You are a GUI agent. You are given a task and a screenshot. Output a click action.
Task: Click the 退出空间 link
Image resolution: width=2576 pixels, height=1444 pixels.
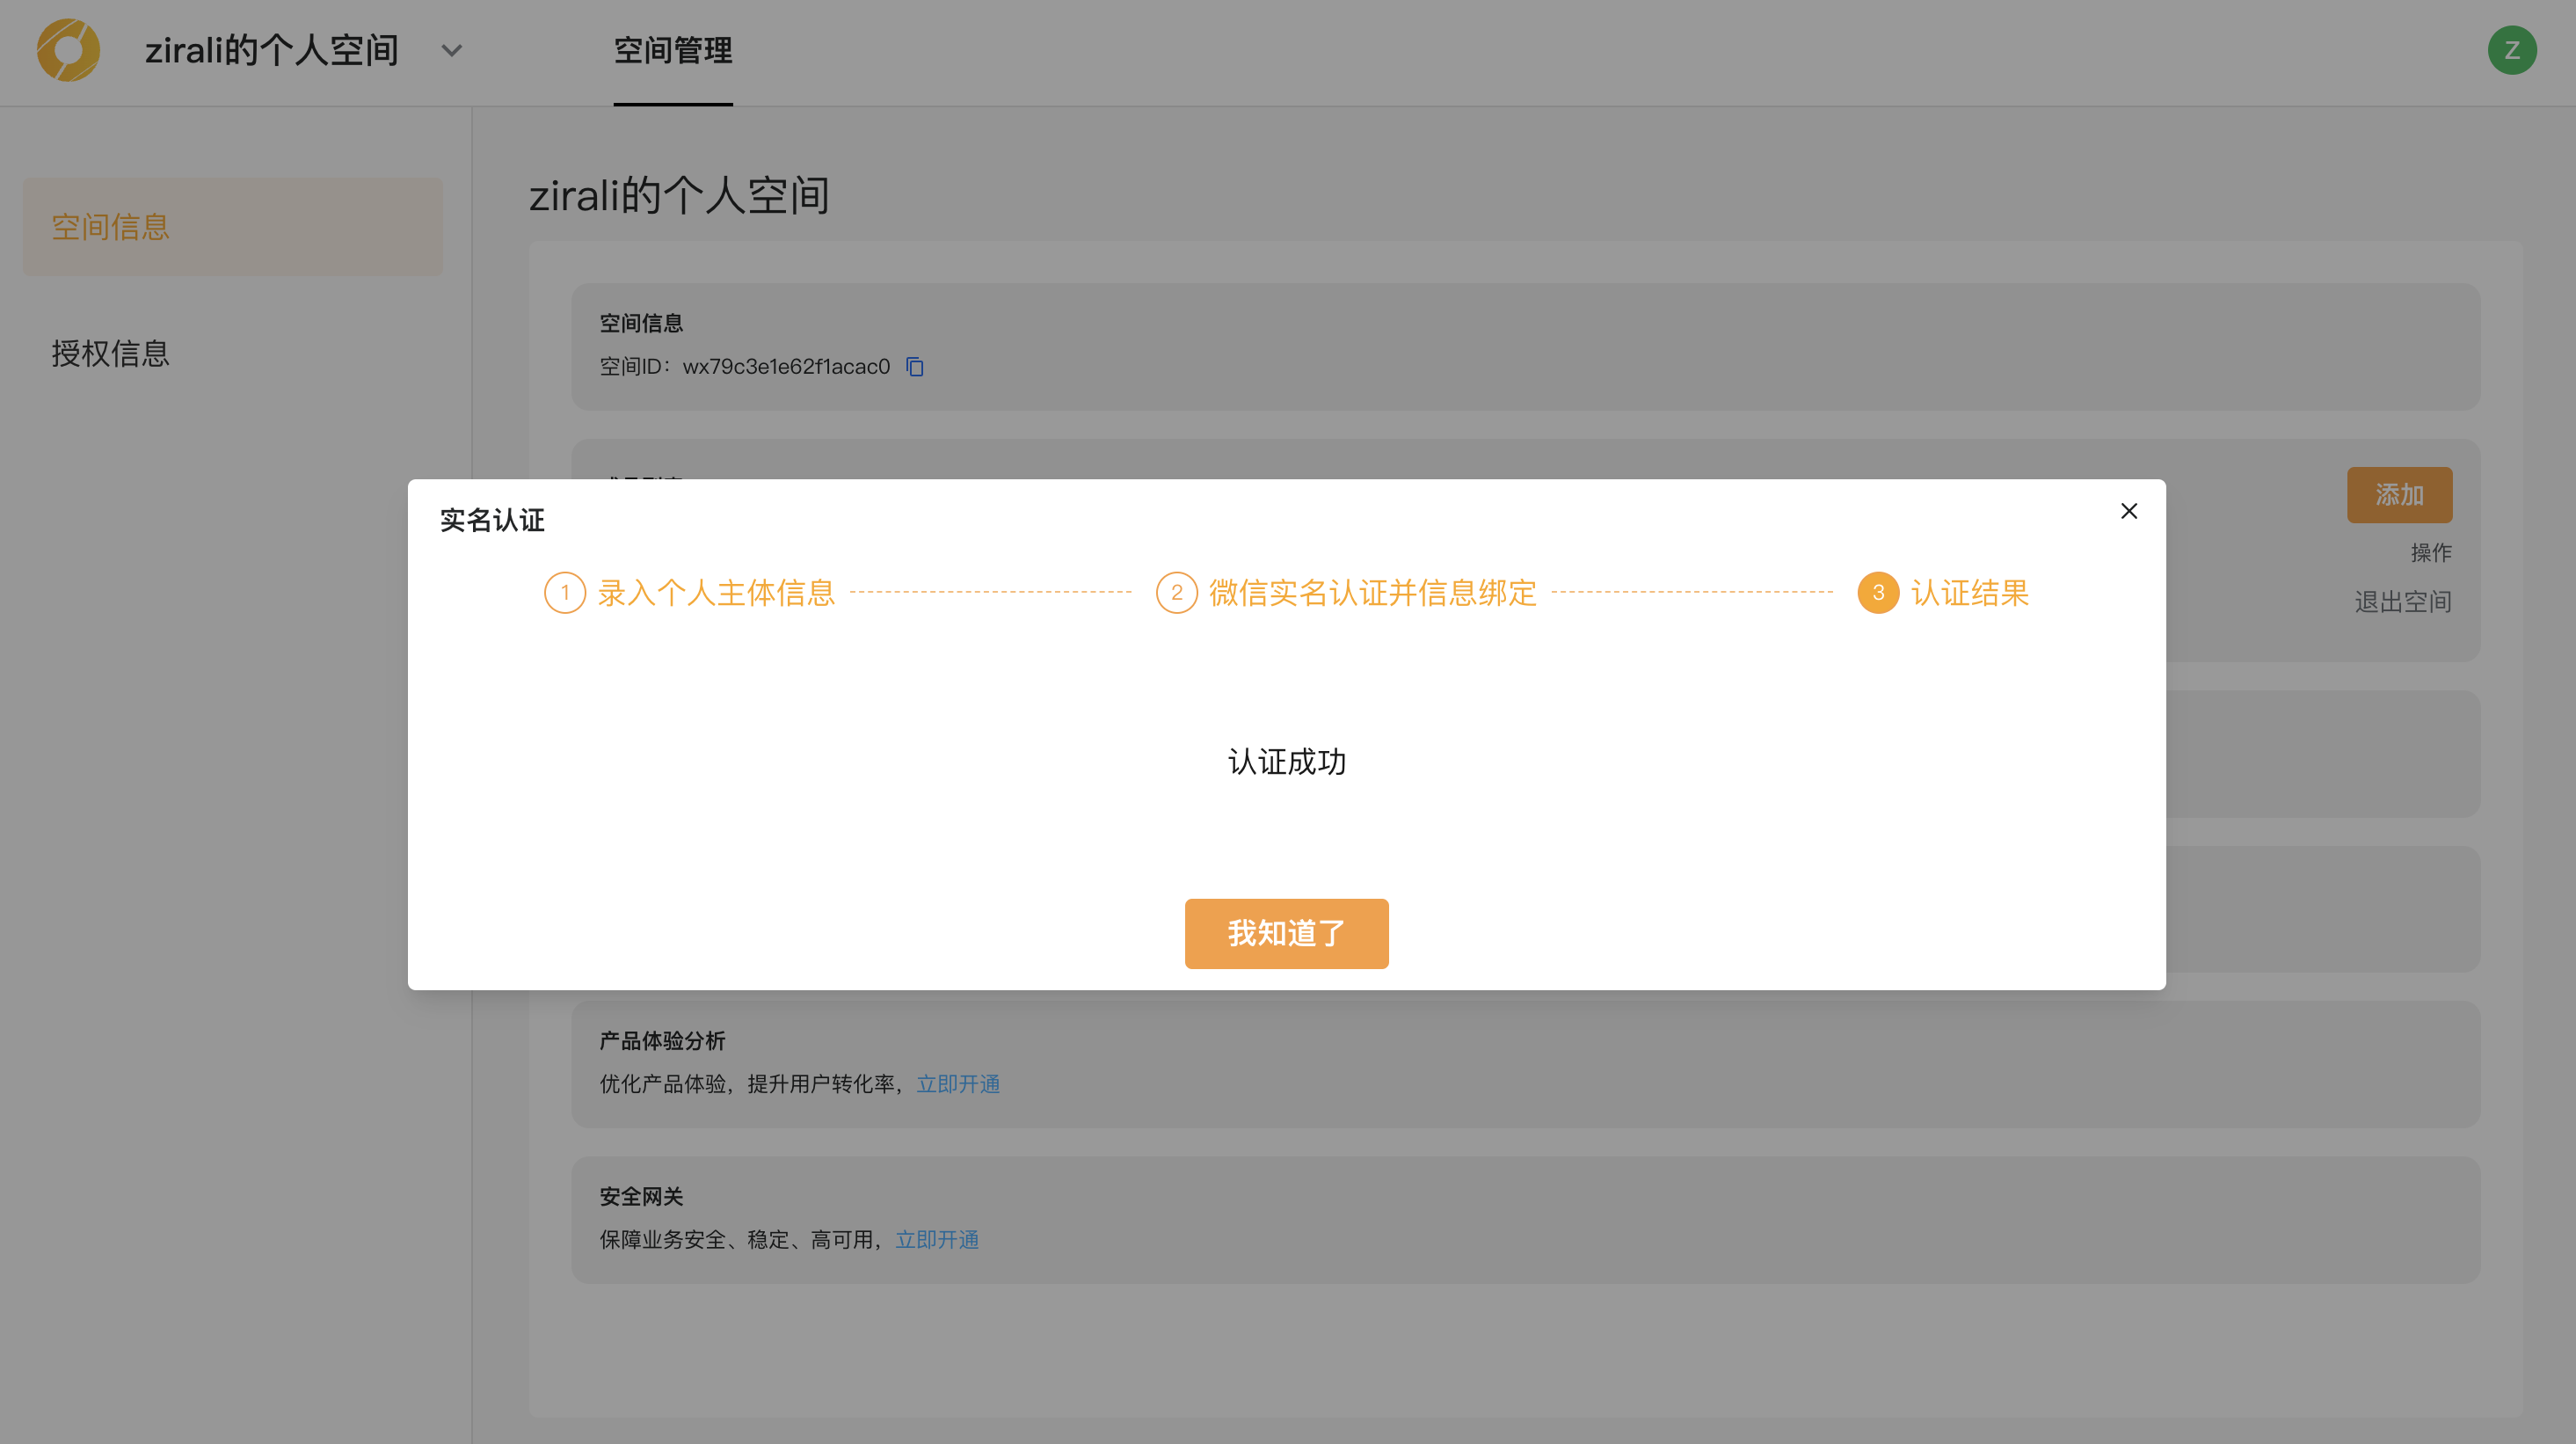[2402, 601]
